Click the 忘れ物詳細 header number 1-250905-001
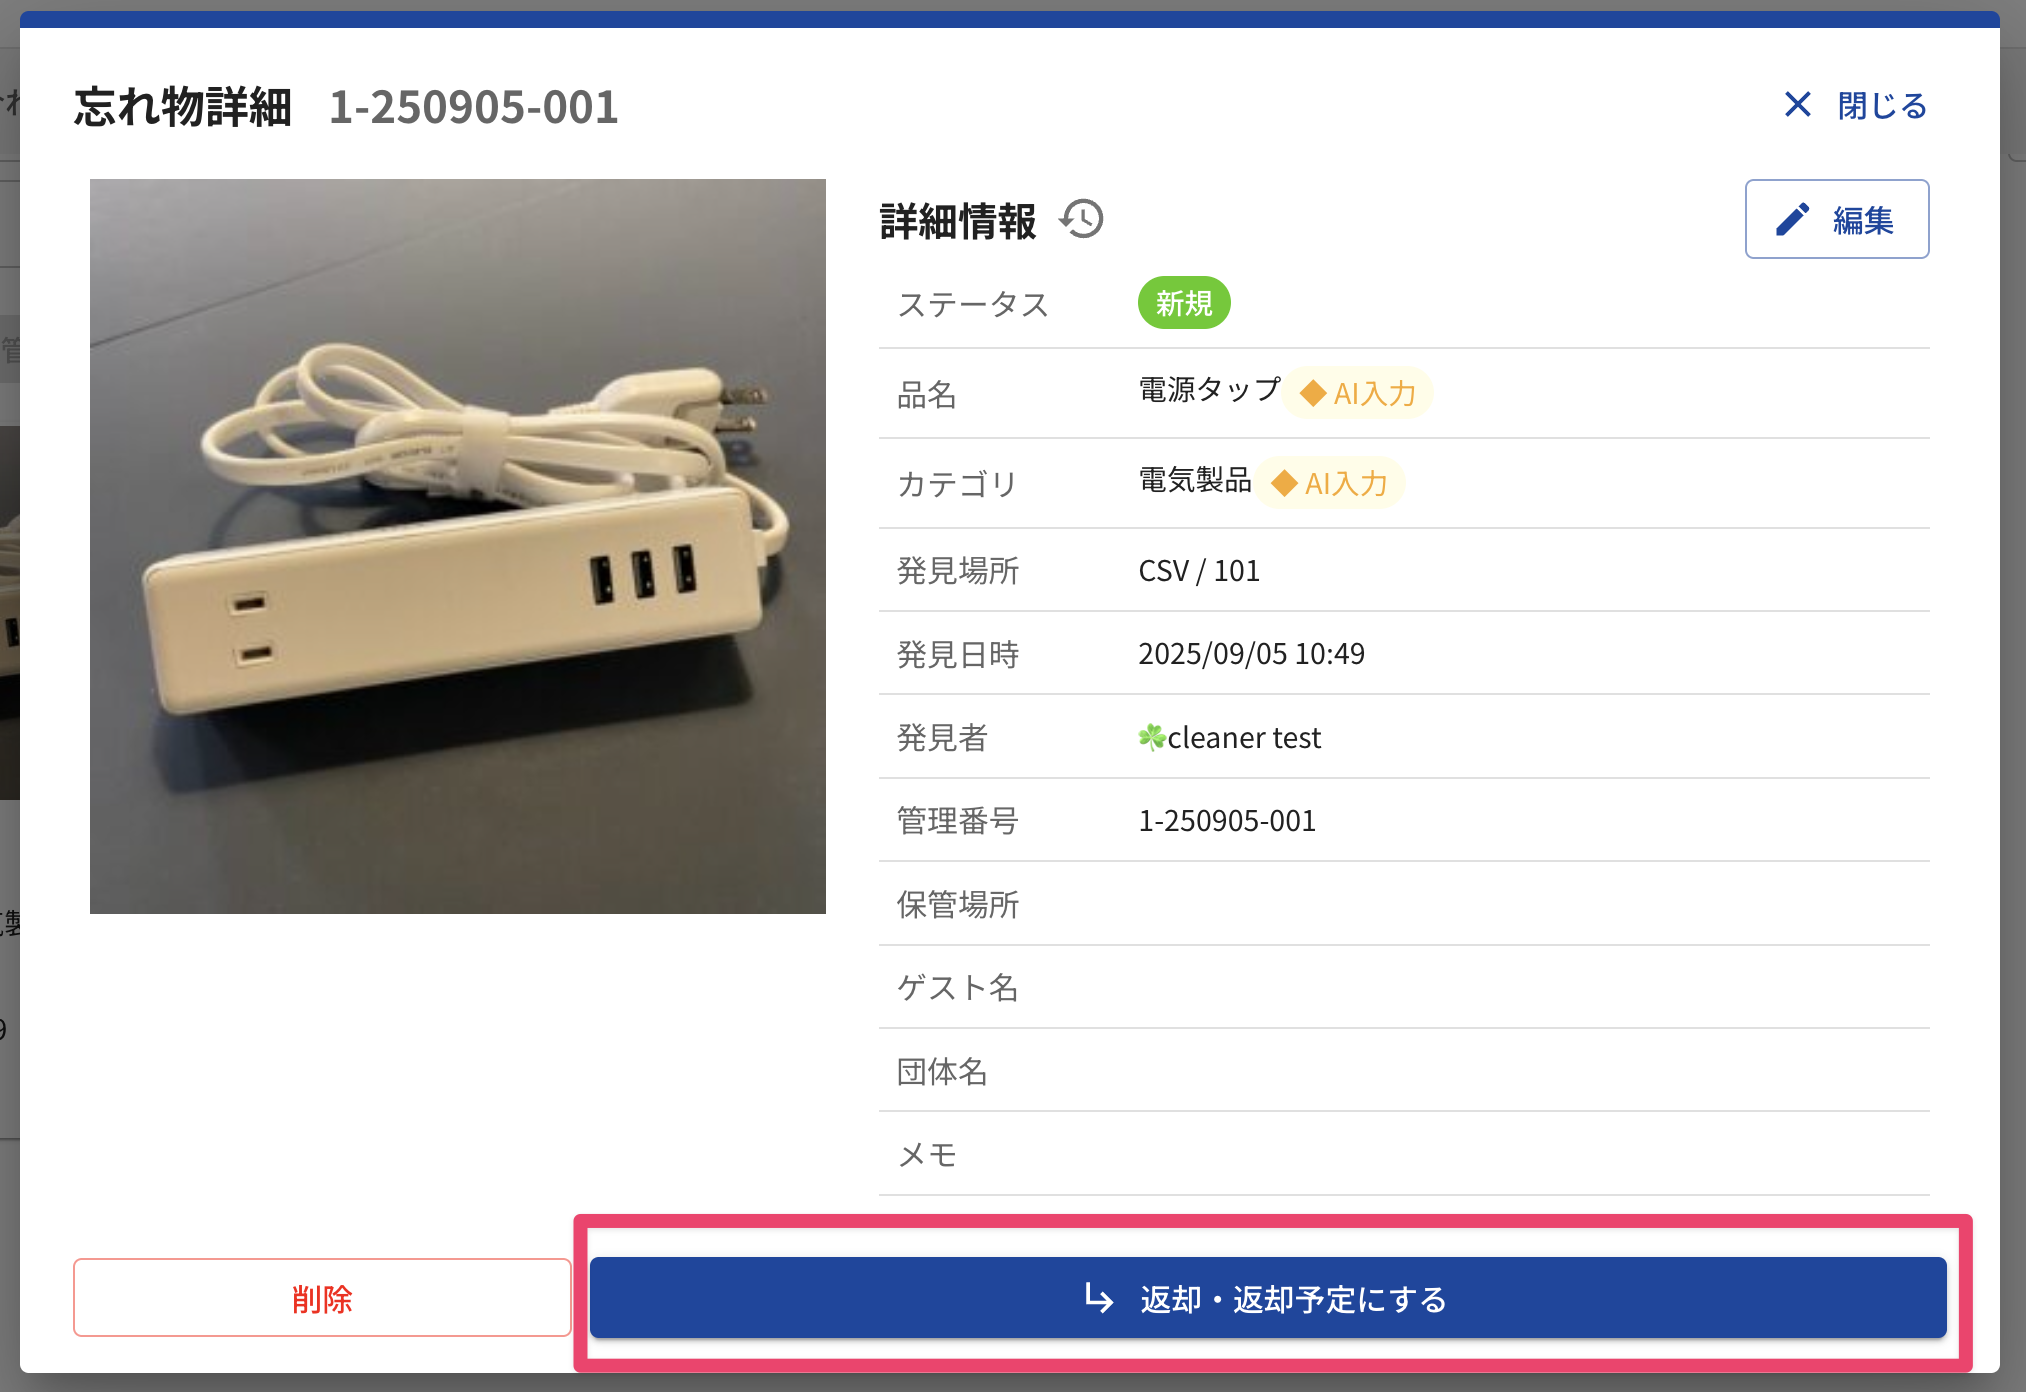The width and height of the screenshot is (2026, 1392). pyautogui.click(x=474, y=107)
